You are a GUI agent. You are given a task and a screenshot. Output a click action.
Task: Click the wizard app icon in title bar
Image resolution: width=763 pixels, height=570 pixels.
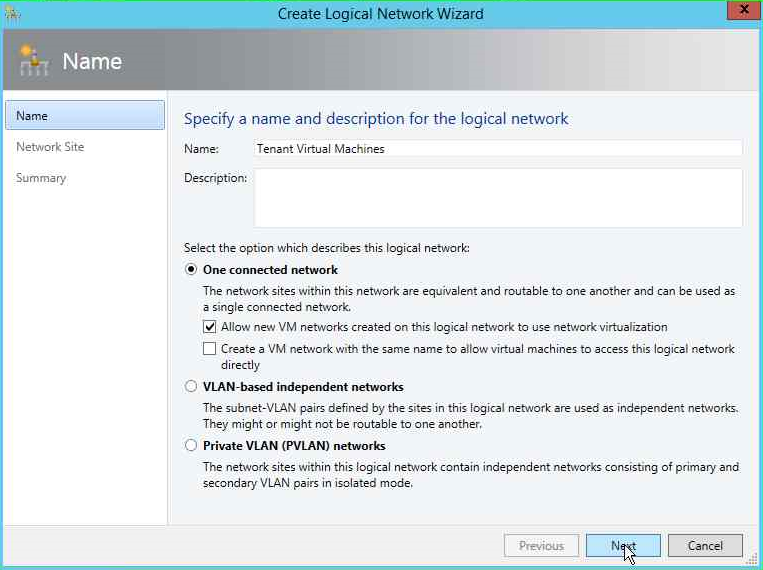click(x=12, y=13)
